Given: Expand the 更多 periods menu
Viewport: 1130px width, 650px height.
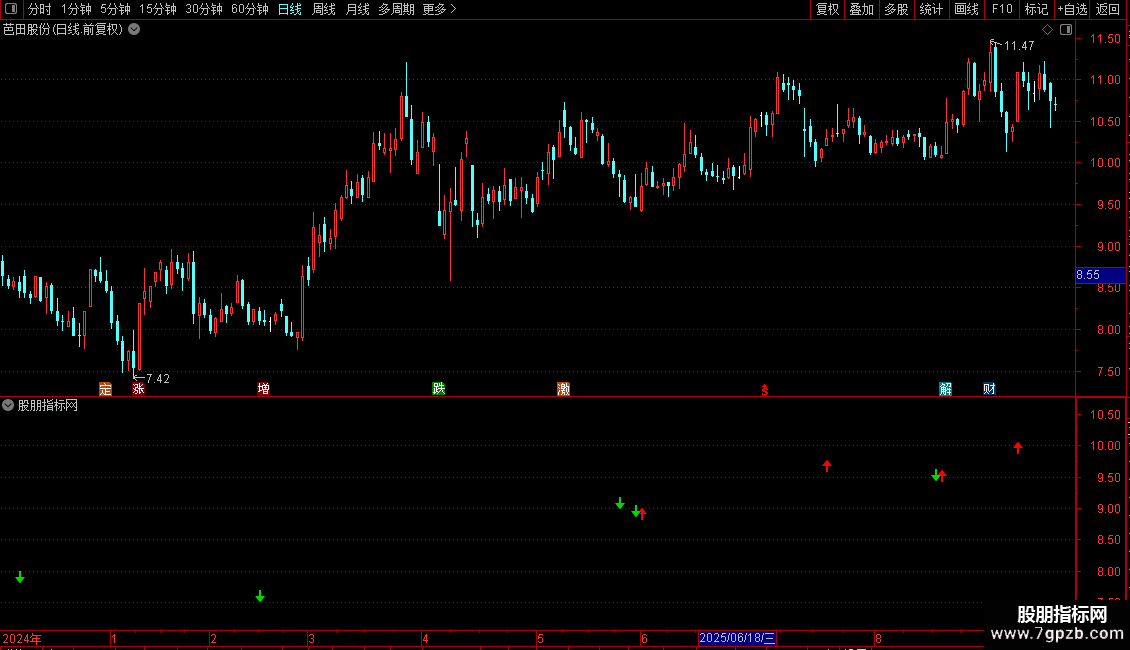Looking at the screenshot, I should (x=439, y=9).
